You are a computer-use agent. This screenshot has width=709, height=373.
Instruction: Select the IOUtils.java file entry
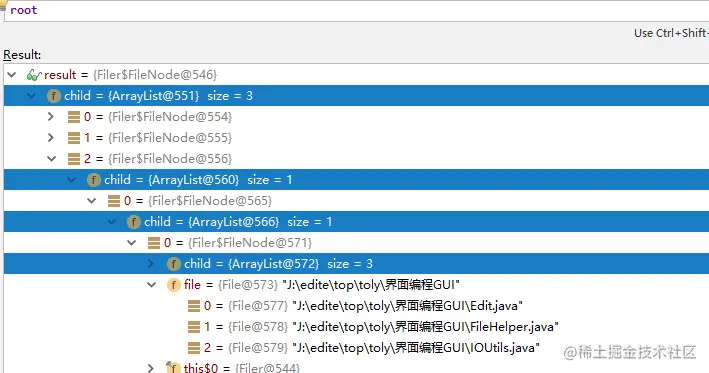click(x=356, y=348)
